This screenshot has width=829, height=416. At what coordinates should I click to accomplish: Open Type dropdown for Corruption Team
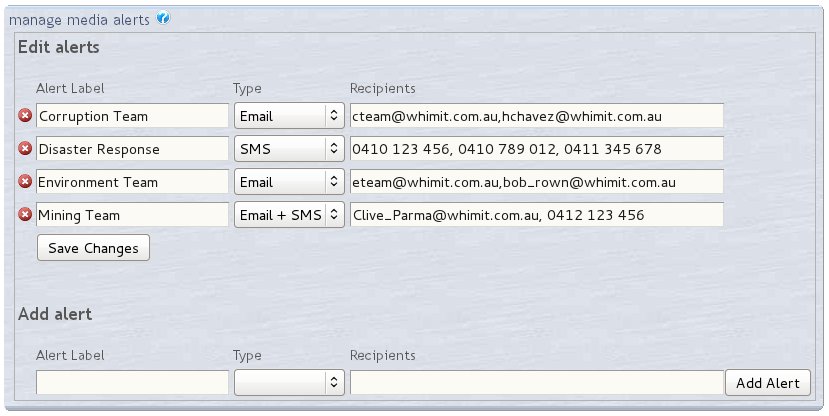(289, 116)
